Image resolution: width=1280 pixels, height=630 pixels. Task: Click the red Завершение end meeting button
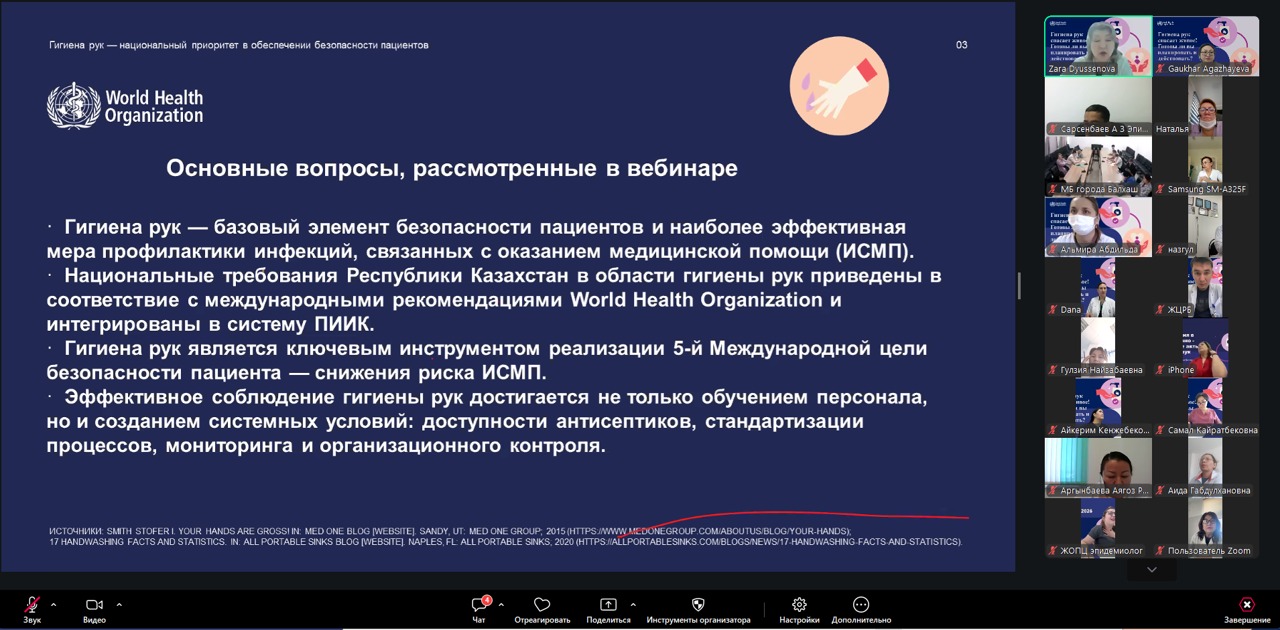1246,605
